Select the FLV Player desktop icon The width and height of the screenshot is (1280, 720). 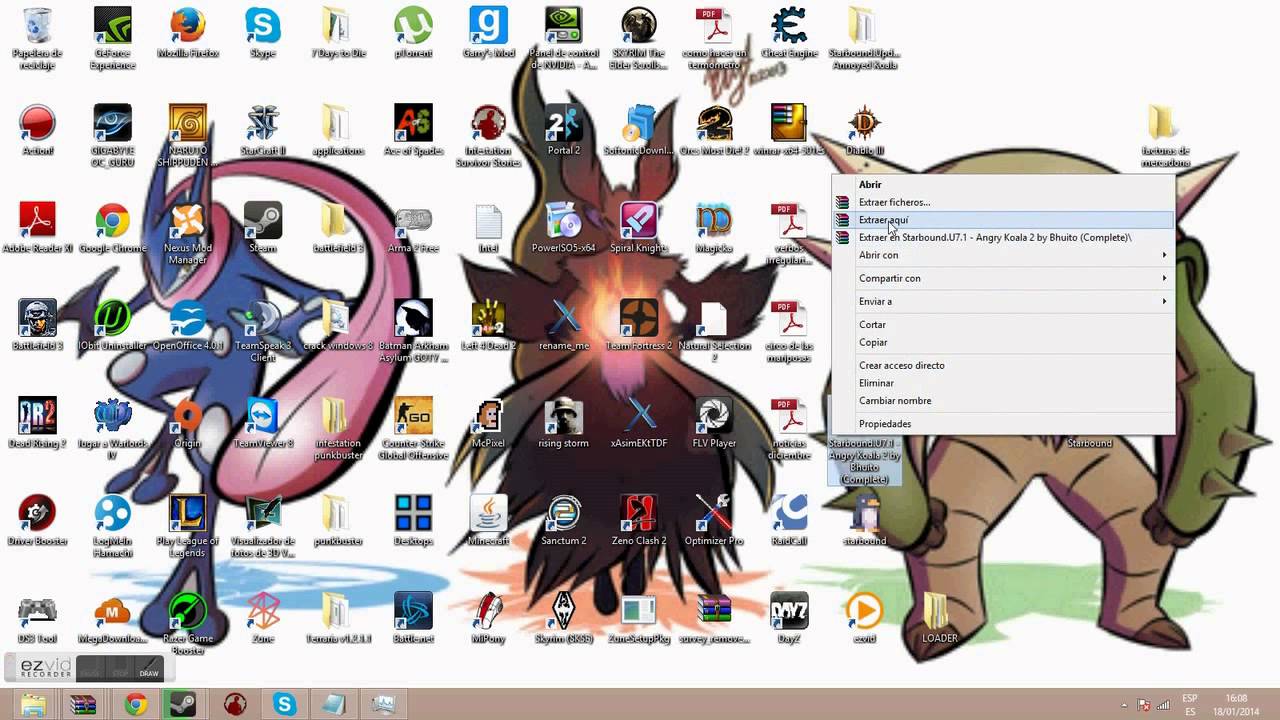[714, 423]
